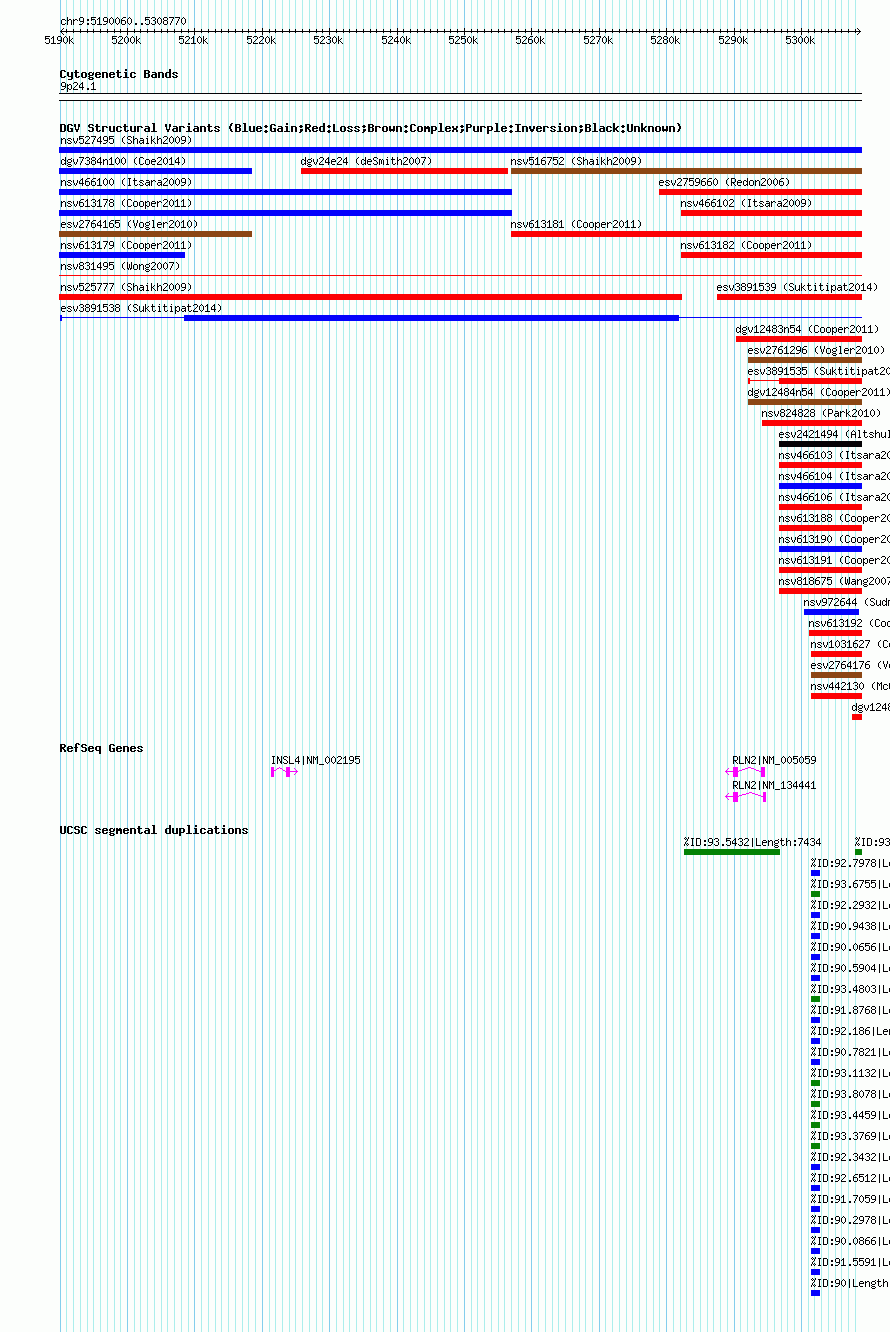Open the Cytogenetic Bands track title

[x=119, y=74]
